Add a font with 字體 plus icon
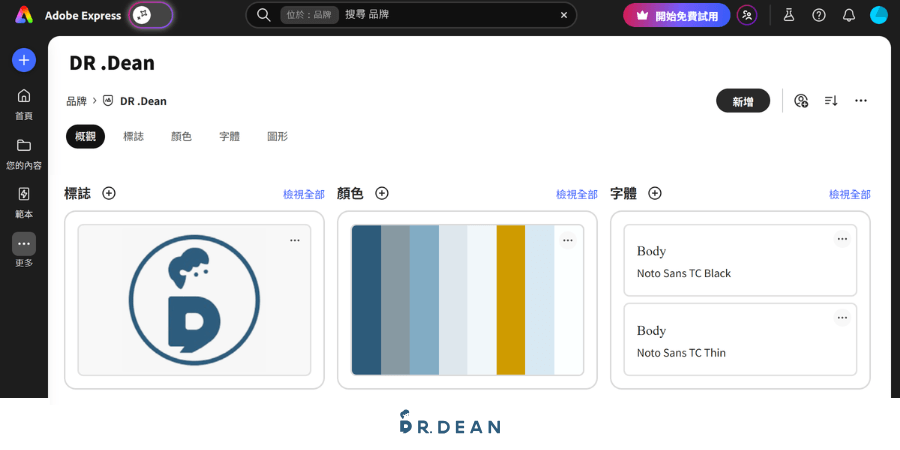The image size is (900, 450). click(655, 193)
